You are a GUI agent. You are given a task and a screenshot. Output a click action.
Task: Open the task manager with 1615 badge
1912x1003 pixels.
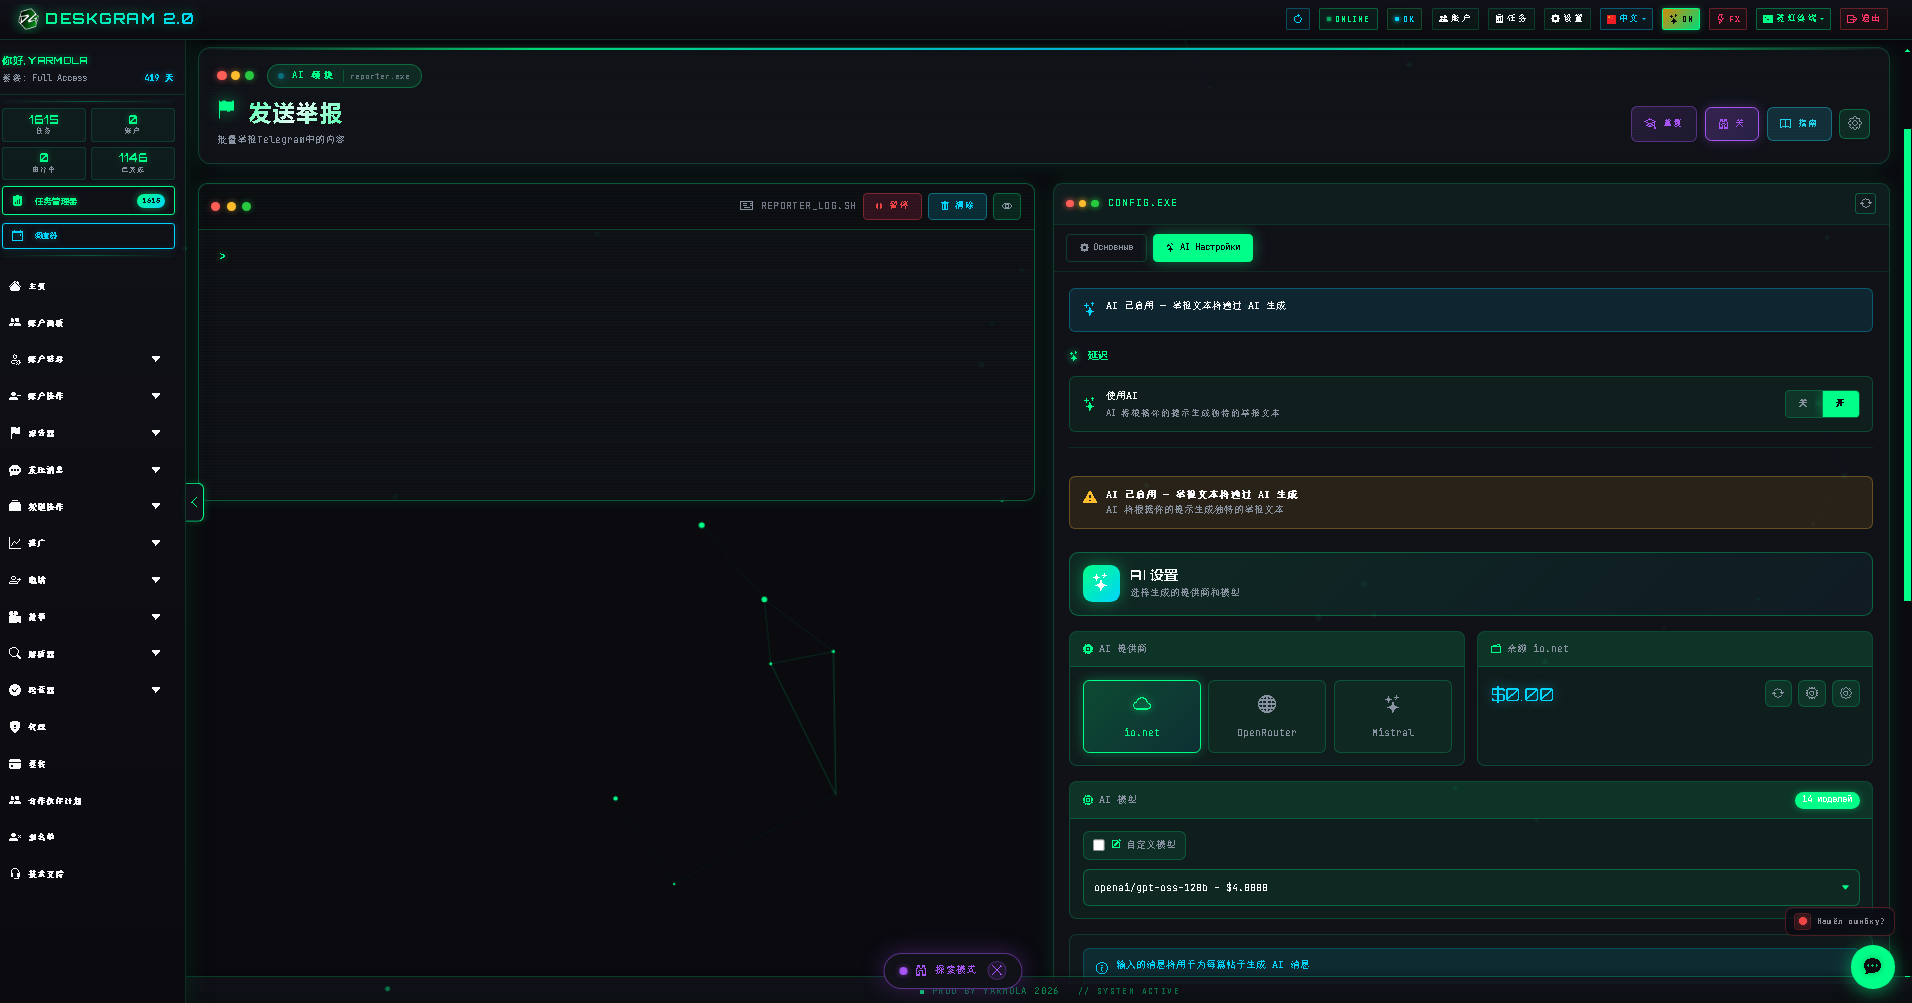88,201
